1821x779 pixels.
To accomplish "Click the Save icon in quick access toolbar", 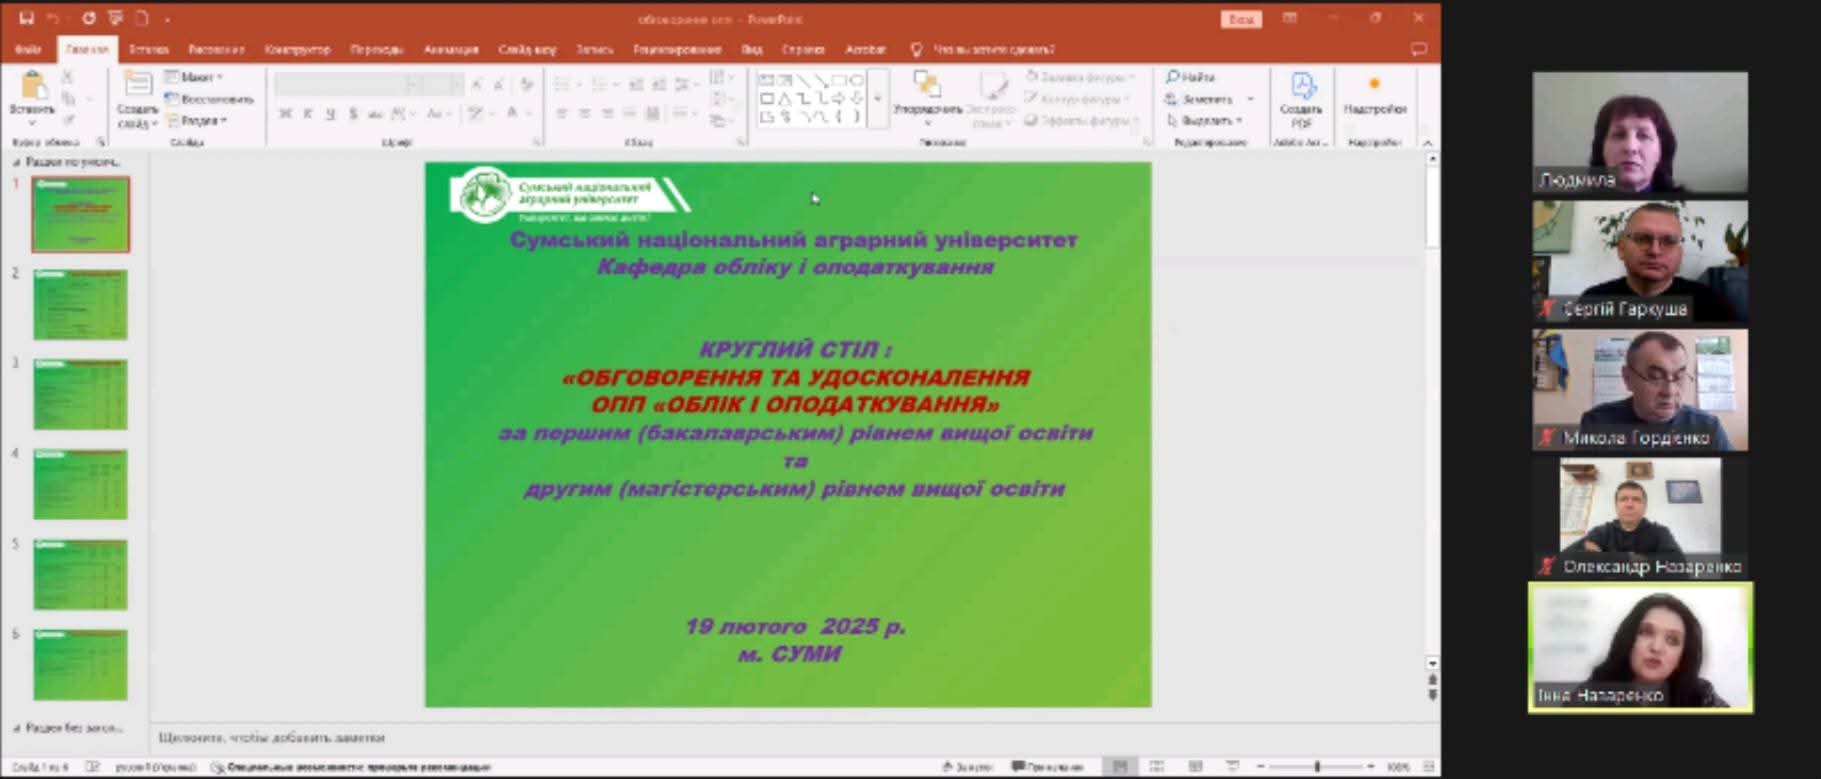I will click(x=27, y=19).
